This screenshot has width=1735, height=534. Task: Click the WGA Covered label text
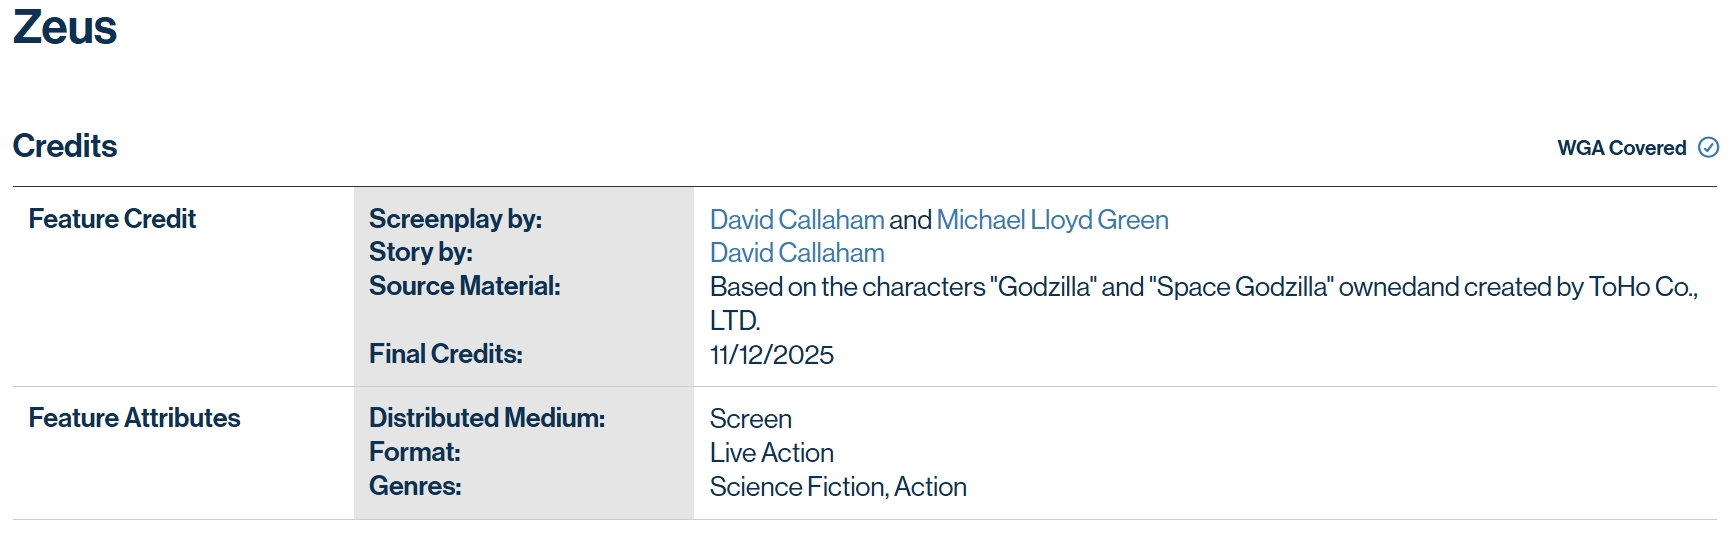pyautogui.click(x=1621, y=148)
